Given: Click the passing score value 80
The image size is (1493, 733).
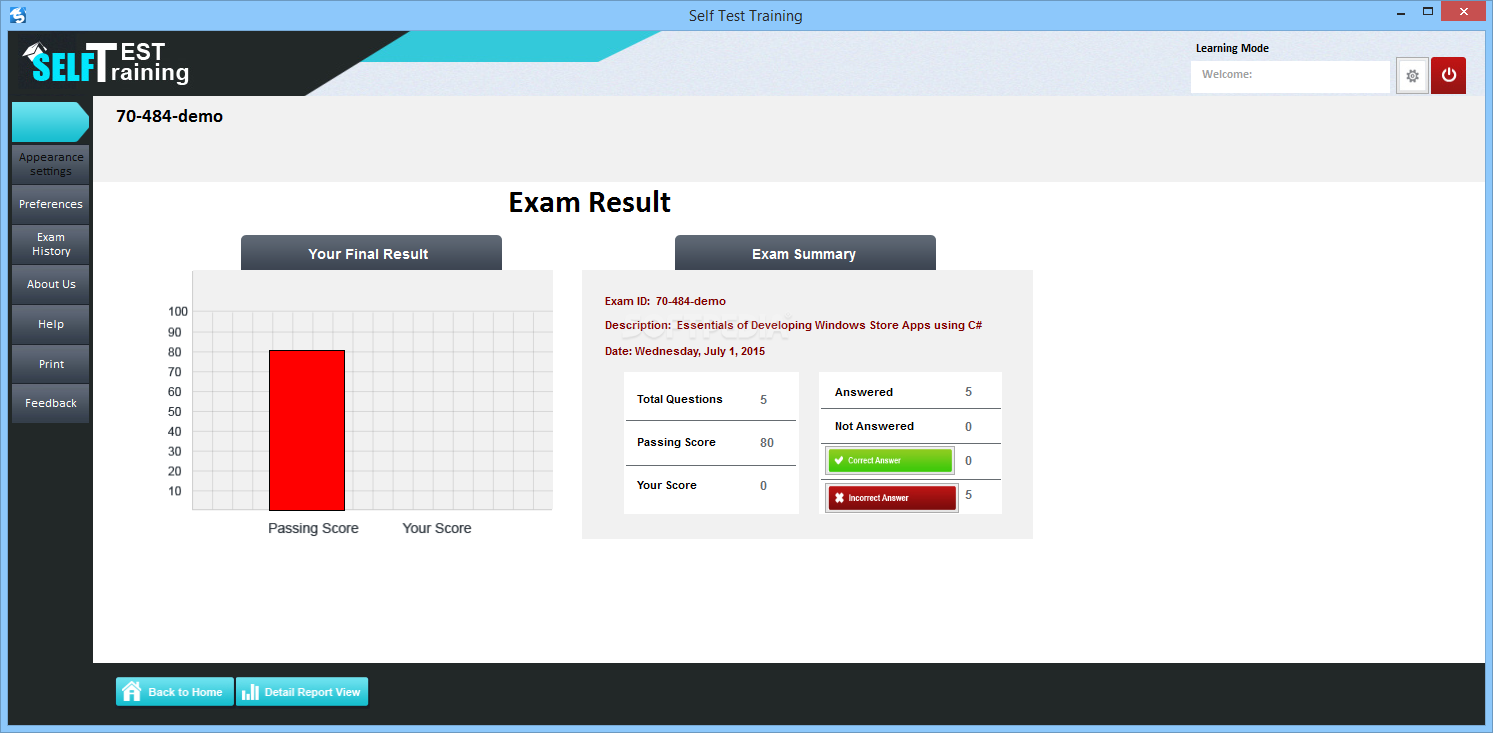Looking at the screenshot, I should (x=767, y=442).
